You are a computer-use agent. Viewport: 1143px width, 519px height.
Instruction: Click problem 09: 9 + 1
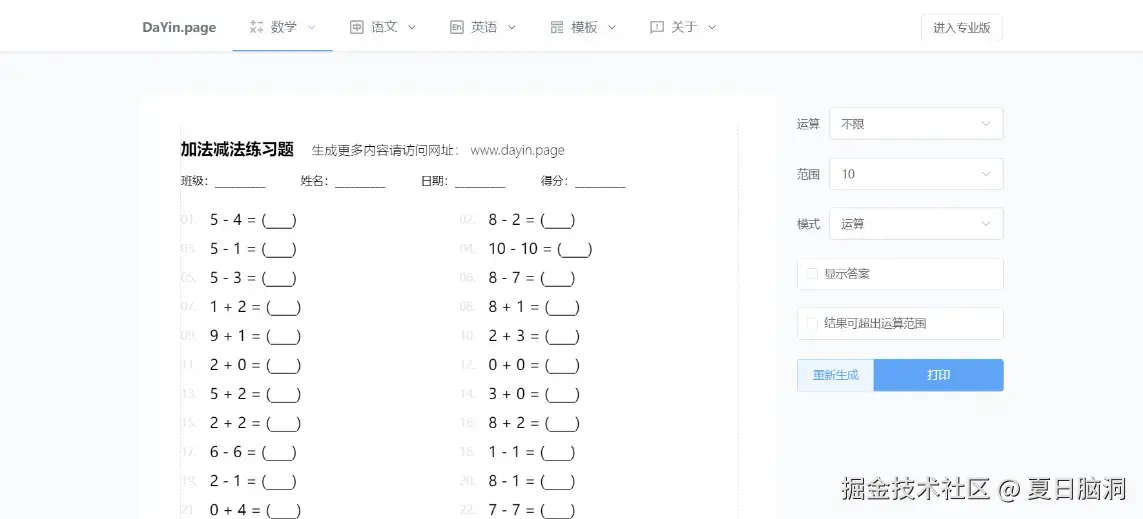pyautogui.click(x=255, y=336)
